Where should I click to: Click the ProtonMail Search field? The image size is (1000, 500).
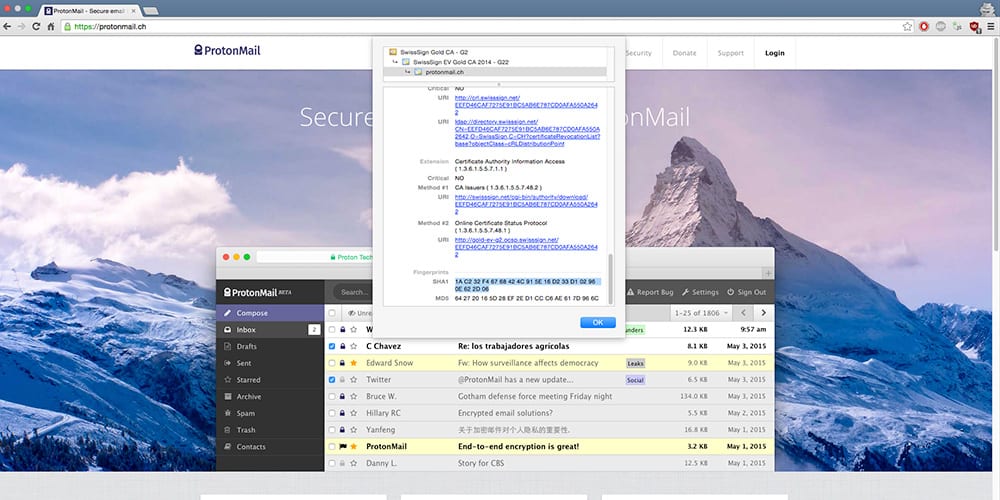(x=352, y=292)
